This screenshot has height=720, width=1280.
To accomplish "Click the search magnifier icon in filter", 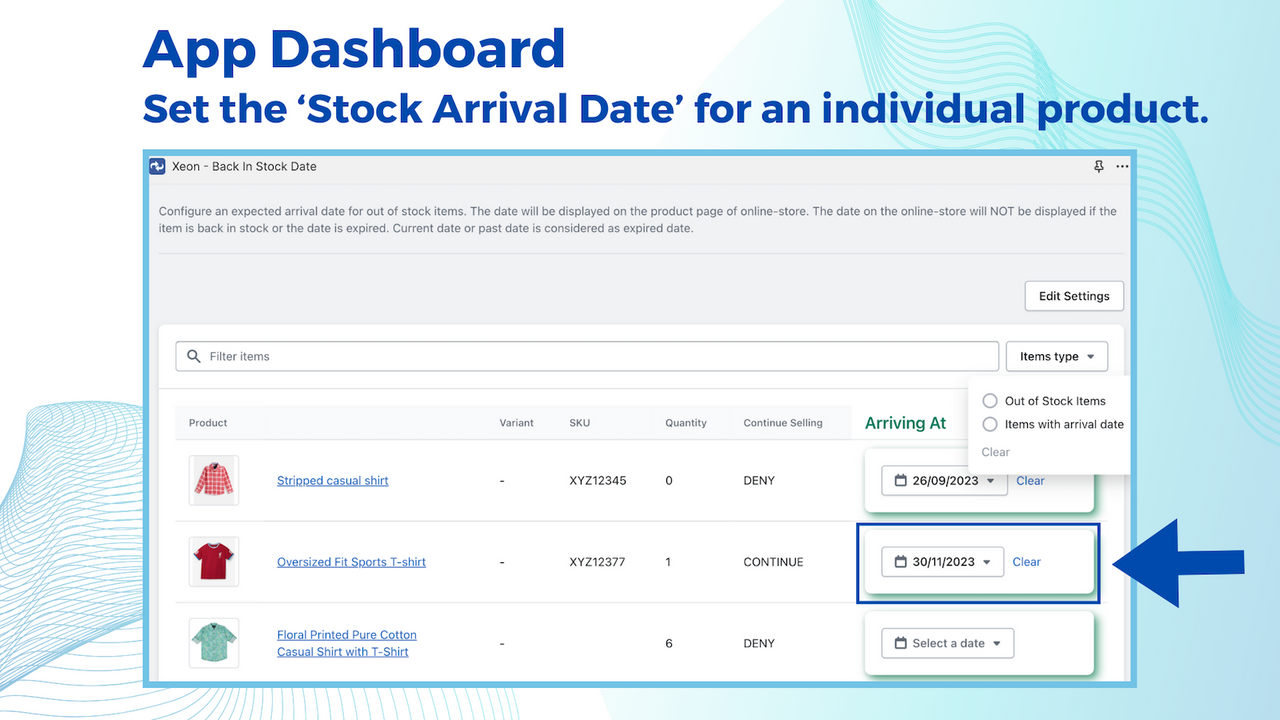I will click(x=194, y=356).
